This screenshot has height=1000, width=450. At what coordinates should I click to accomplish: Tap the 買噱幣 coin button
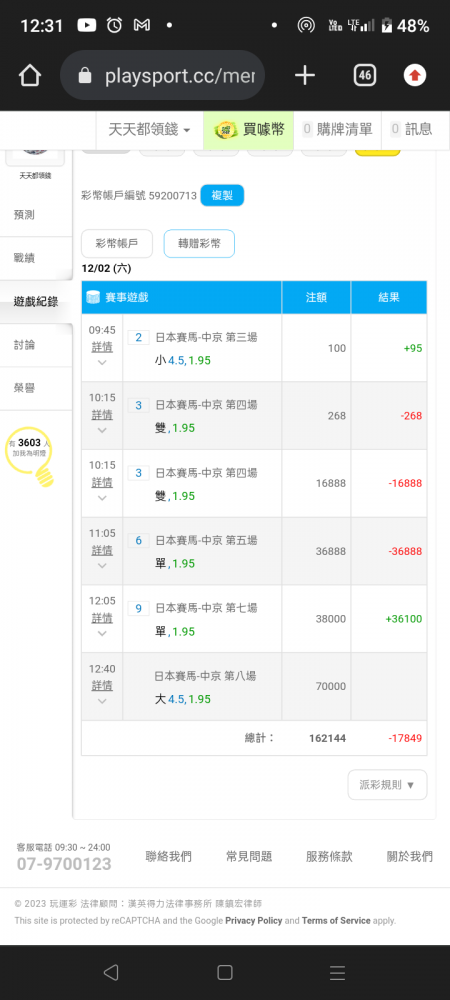[x=248, y=129]
